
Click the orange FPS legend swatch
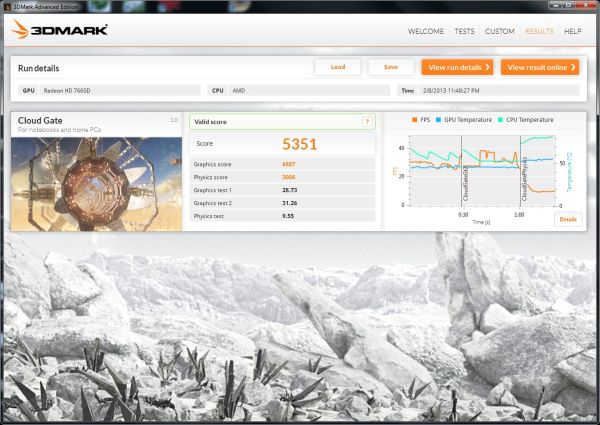coord(414,120)
